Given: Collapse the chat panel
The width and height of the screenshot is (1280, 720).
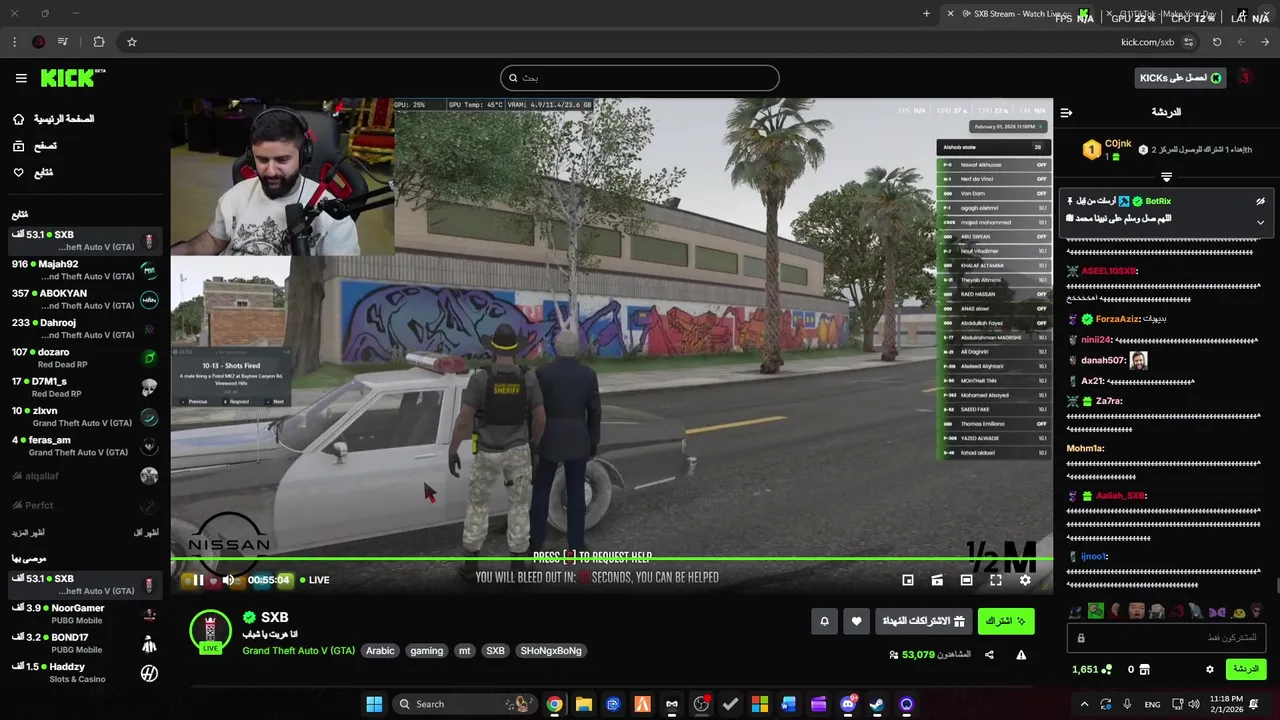Looking at the screenshot, I should point(1066,113).
